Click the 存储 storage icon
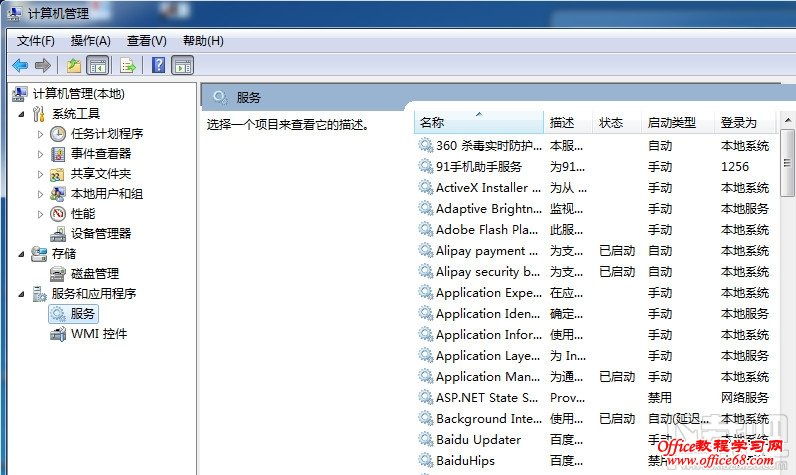Viewport: 796px width, 475px height. click(39, 254)
